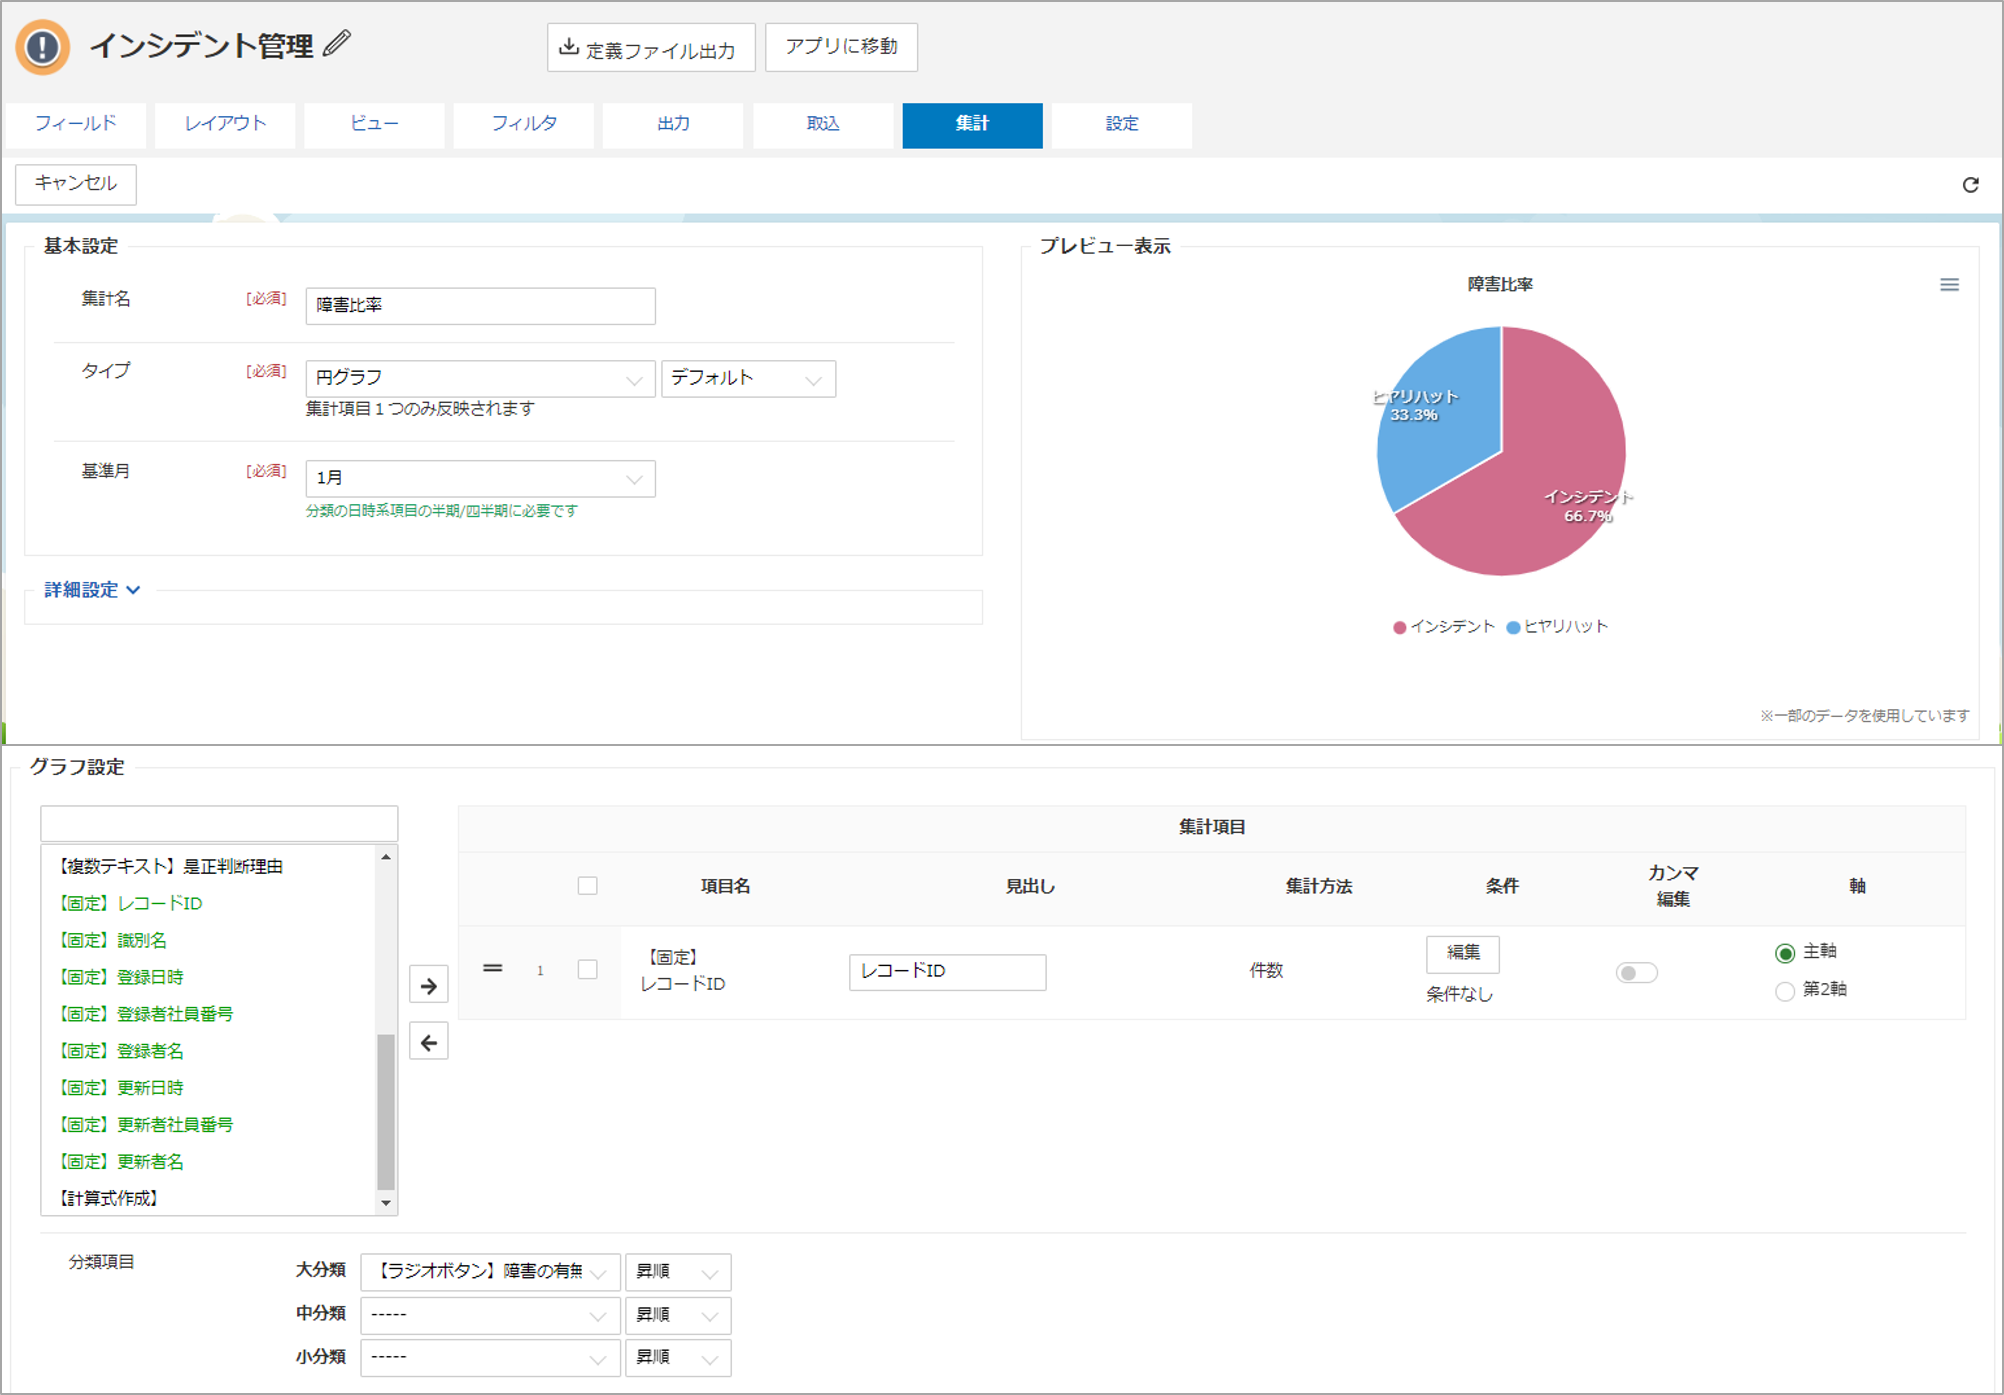Open the 中分類 field dropdown
This screenshot has height=1395, width=2004.
point(490,1315)
